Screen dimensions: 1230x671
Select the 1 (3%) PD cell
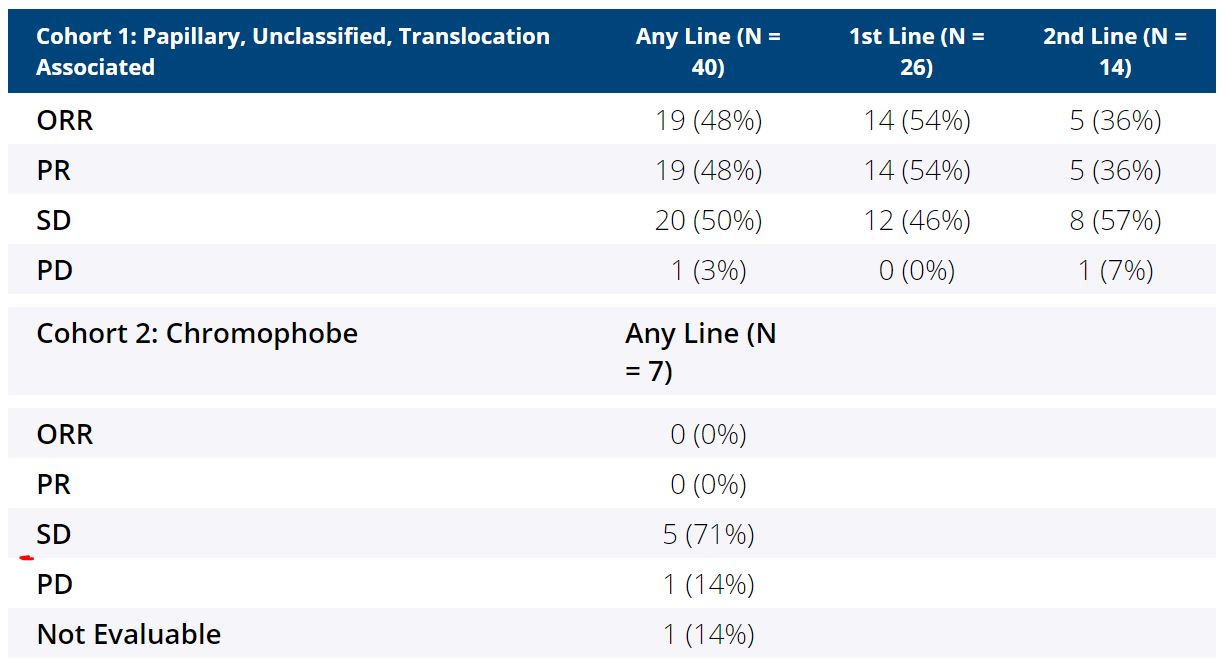pos(708,270)
